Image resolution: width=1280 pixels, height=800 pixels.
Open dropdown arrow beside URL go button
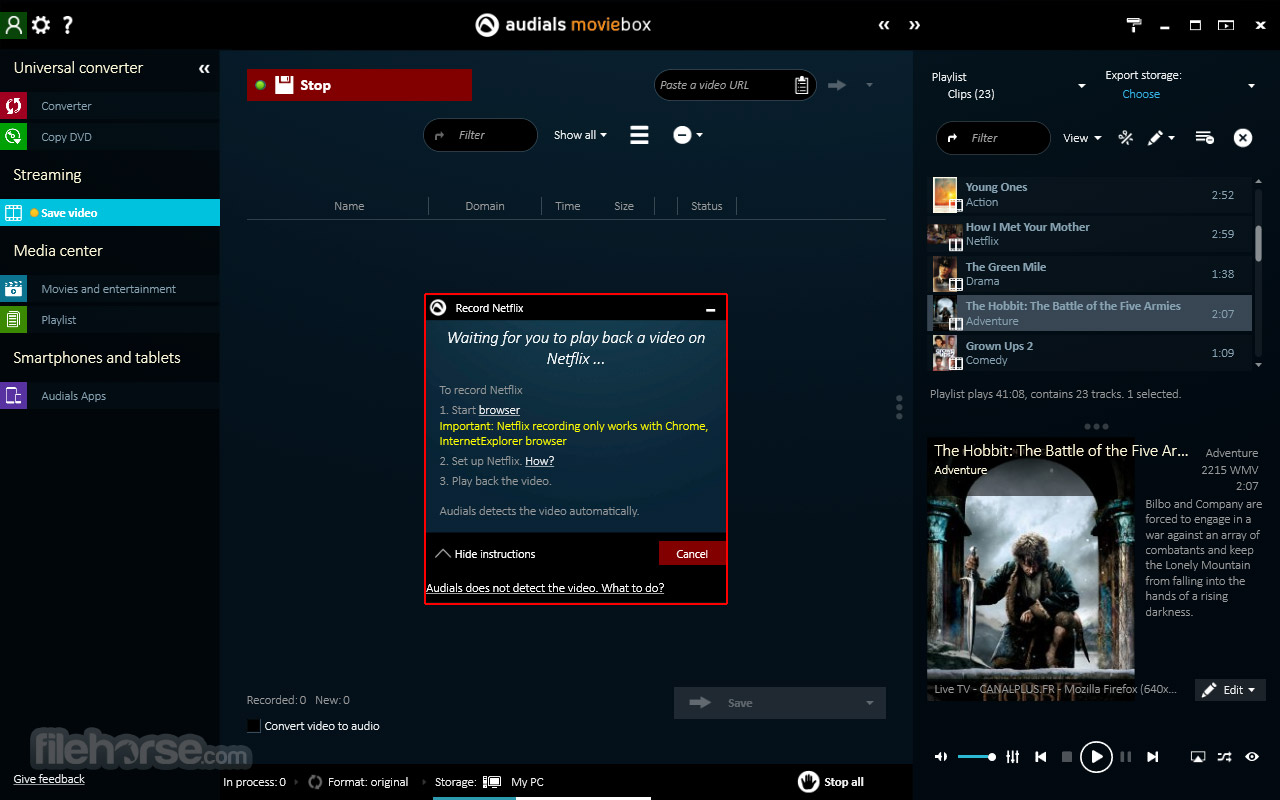click(x=869, y=85)
